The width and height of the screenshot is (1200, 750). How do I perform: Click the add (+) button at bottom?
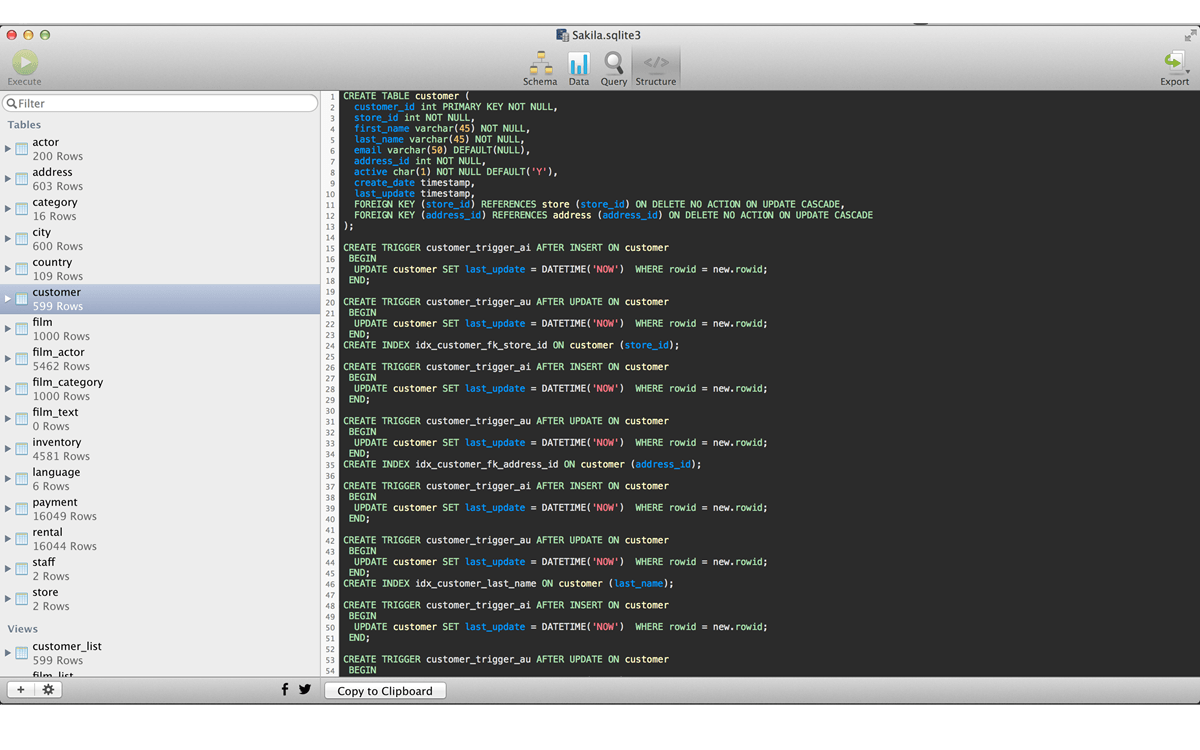point(21,690)
